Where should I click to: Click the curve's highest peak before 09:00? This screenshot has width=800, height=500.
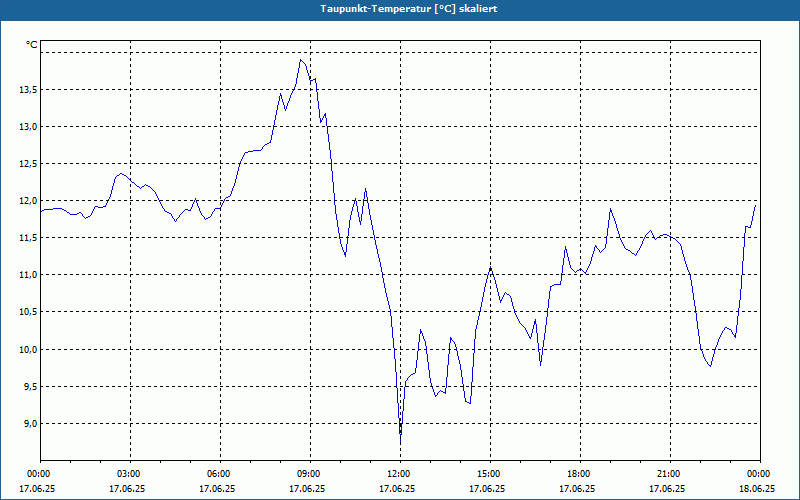301,60
